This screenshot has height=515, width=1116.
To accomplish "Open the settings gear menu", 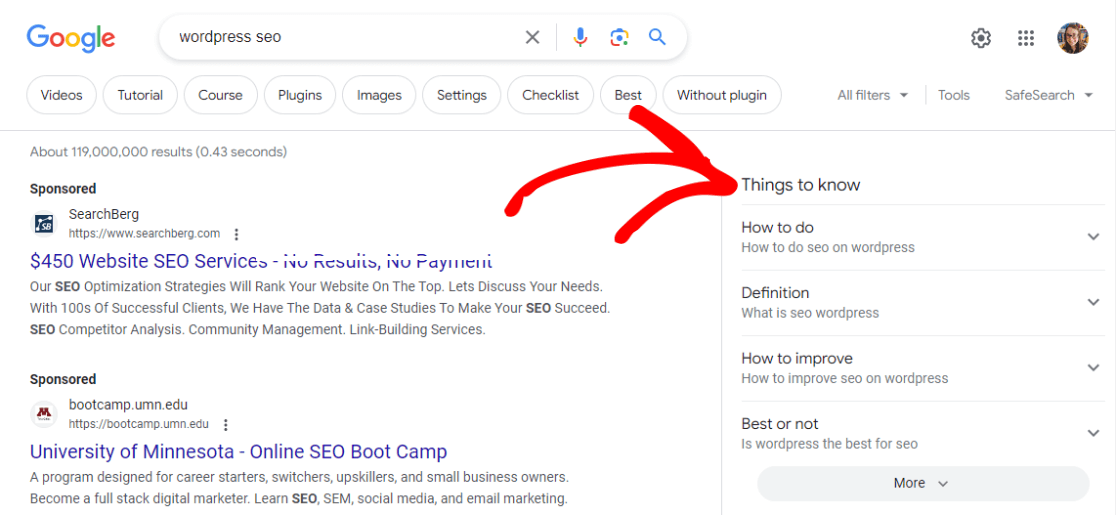I will [981, 38].
